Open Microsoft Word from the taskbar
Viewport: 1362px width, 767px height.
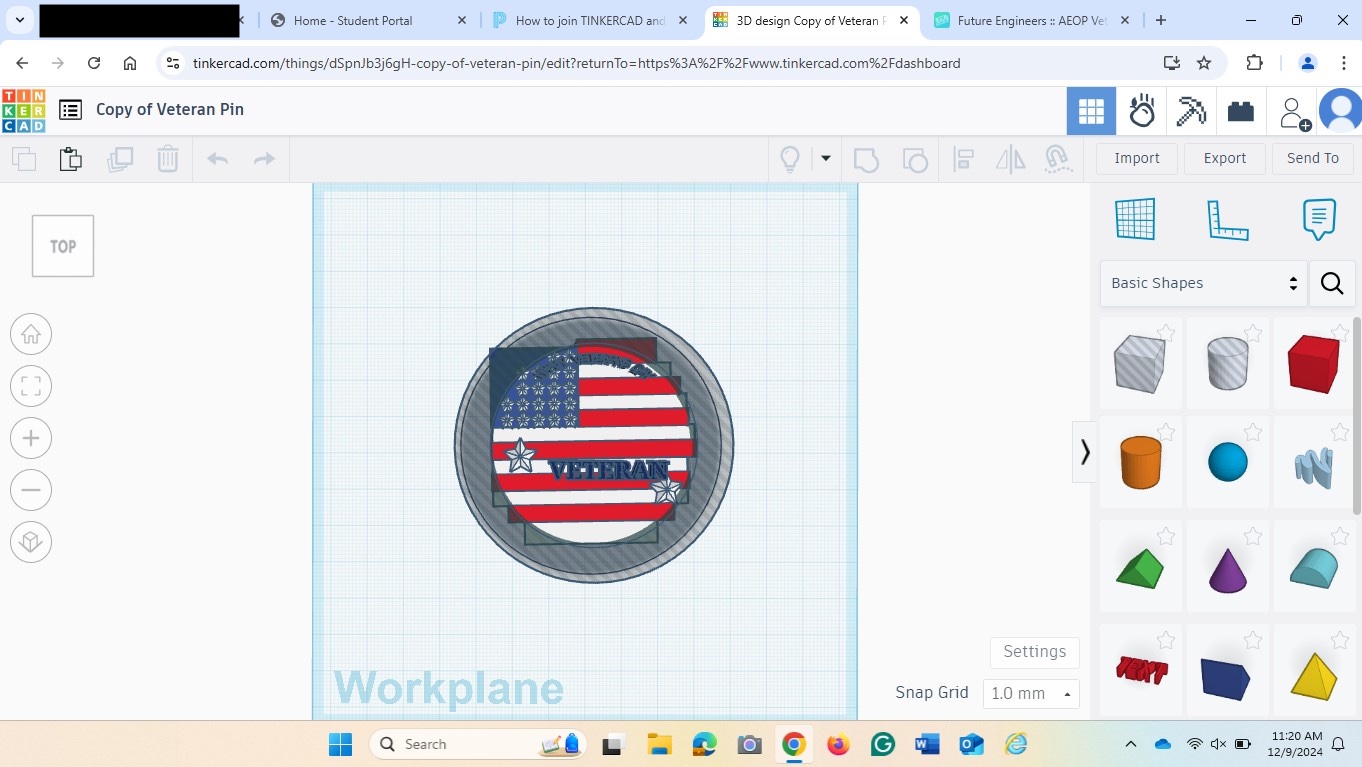click(927, 744)
